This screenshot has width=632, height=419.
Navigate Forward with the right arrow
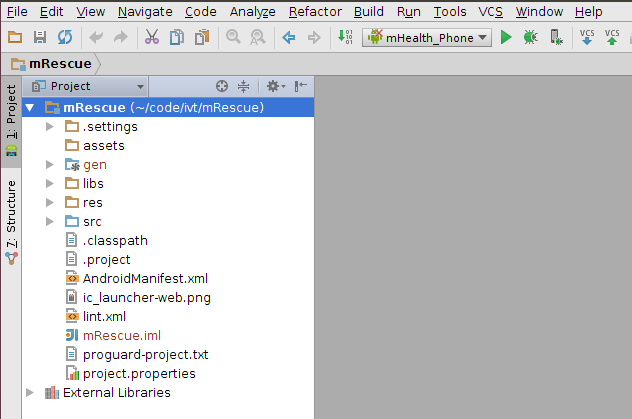pyautogui.click(x=314, y=37)
